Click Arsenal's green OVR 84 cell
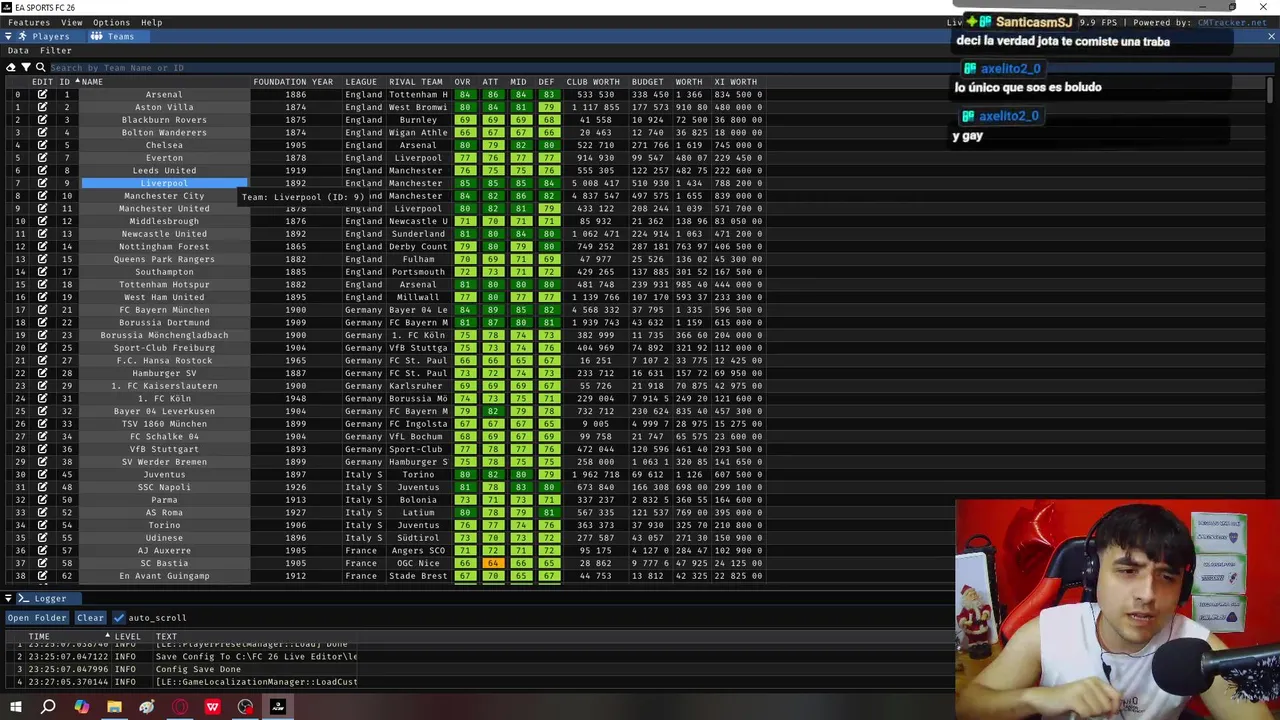The height and width of the screenshot is (720, 1280). 464,94
